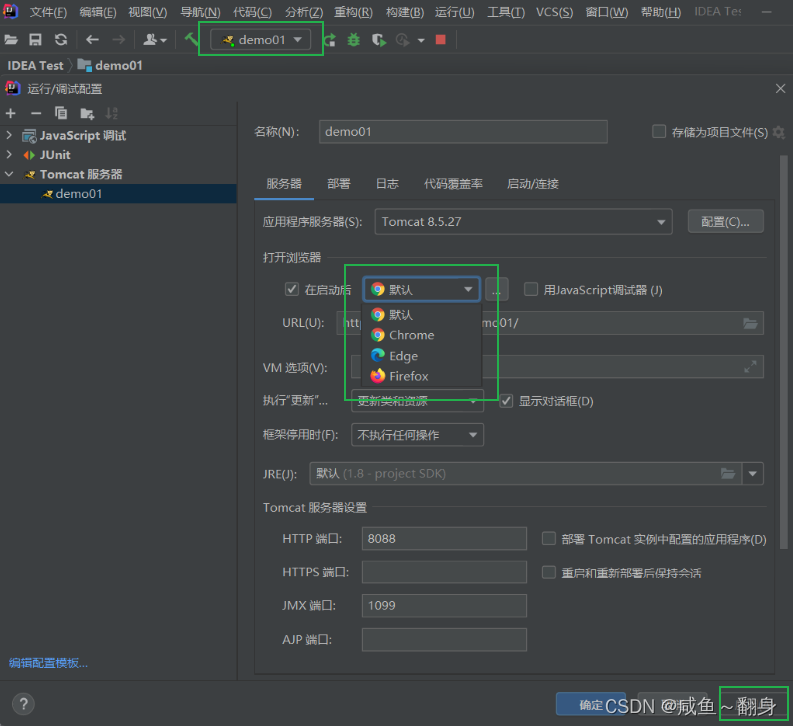Run with Coverage shield icon
793x726 pixels.
pos(378,39)
